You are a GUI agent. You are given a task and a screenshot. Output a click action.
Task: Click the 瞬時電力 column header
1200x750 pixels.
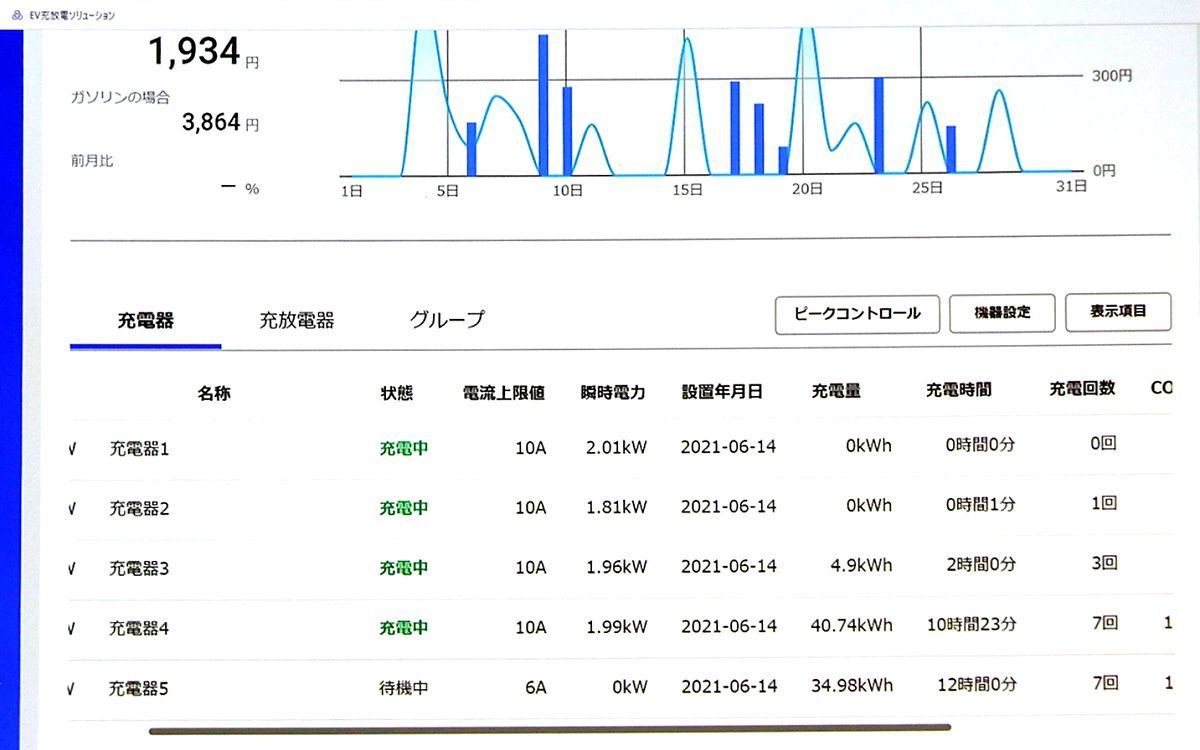[613, 393]
